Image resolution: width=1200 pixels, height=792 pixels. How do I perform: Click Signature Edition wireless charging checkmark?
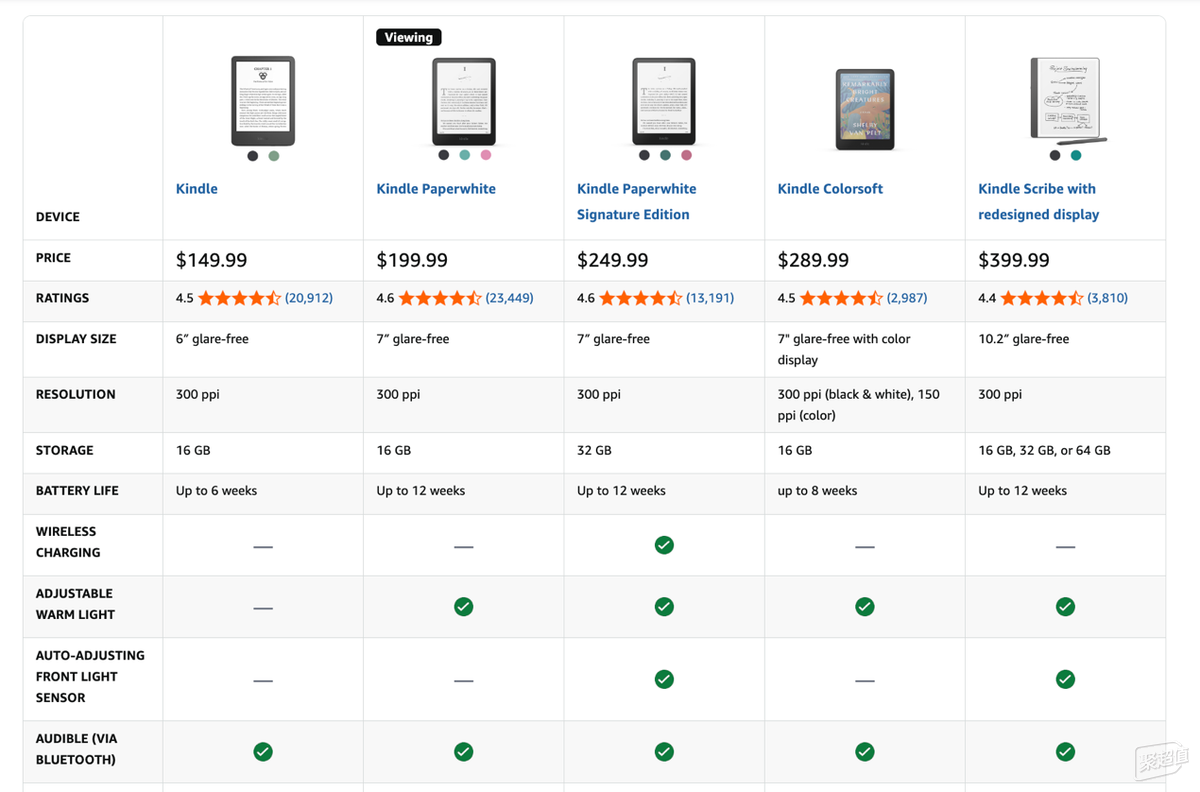pyautogui.click(x=664, y=545)
